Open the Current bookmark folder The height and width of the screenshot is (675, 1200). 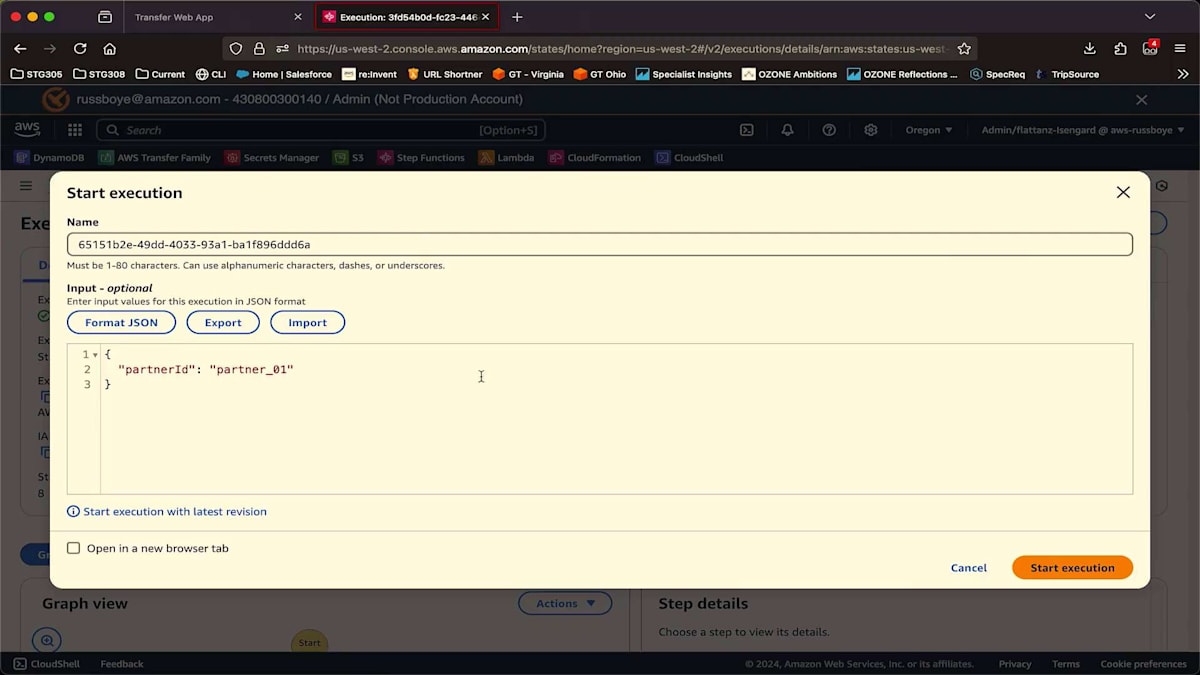pyautogui.click(x=160, y=74)
